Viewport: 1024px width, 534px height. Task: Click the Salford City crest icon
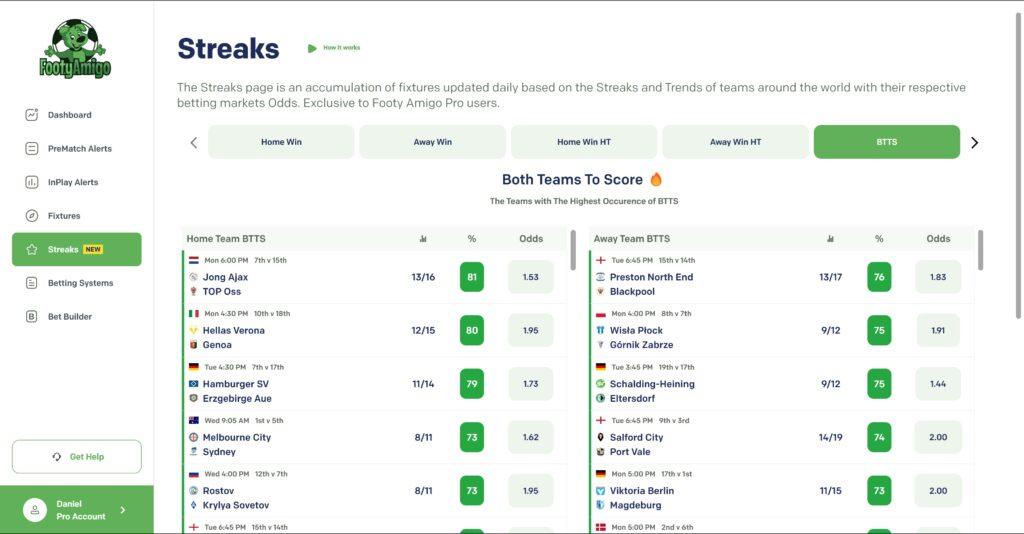[x=600, y=437]
